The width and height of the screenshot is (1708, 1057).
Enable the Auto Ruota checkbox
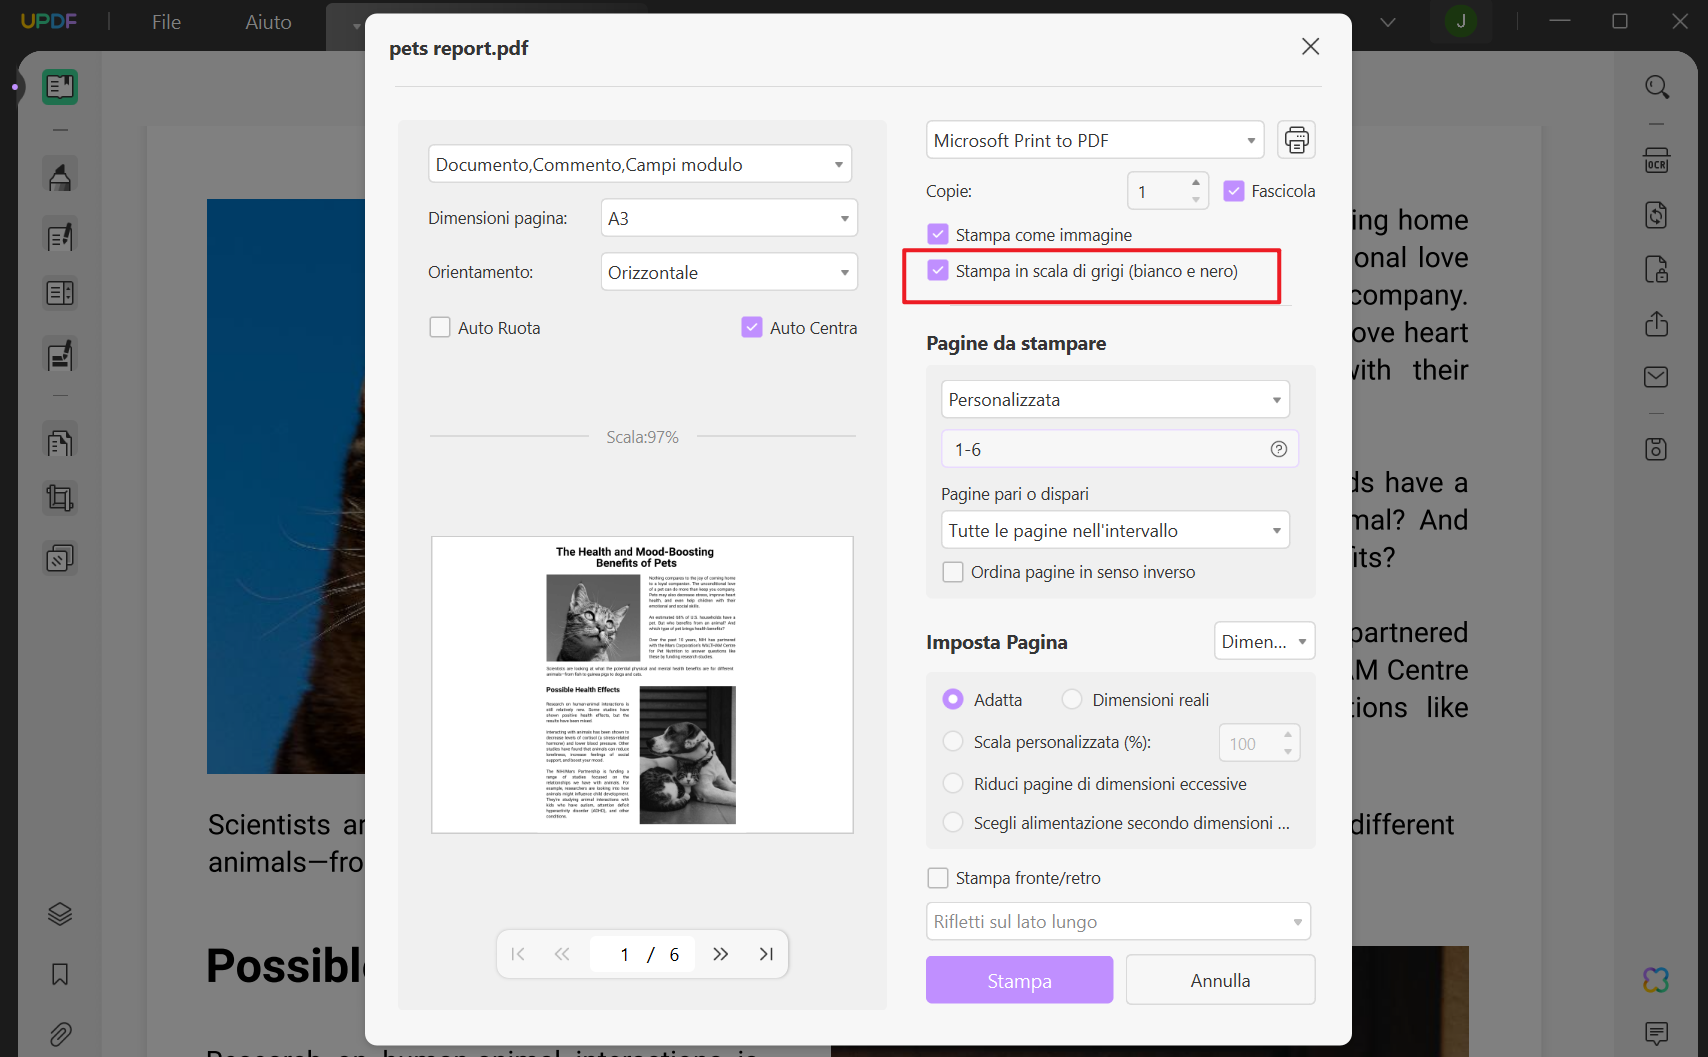(x=440, y=327)
